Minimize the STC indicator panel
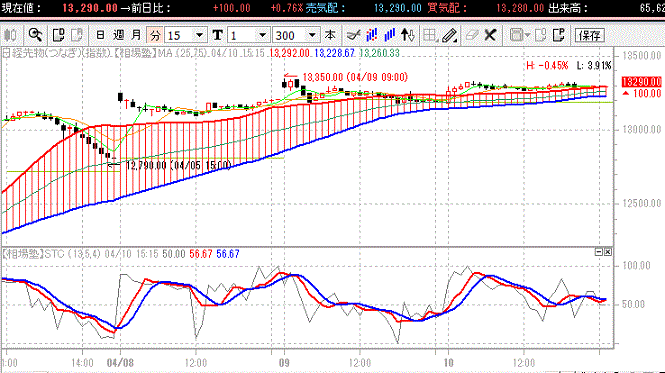665x373 pixels. [x=599, y=252]
